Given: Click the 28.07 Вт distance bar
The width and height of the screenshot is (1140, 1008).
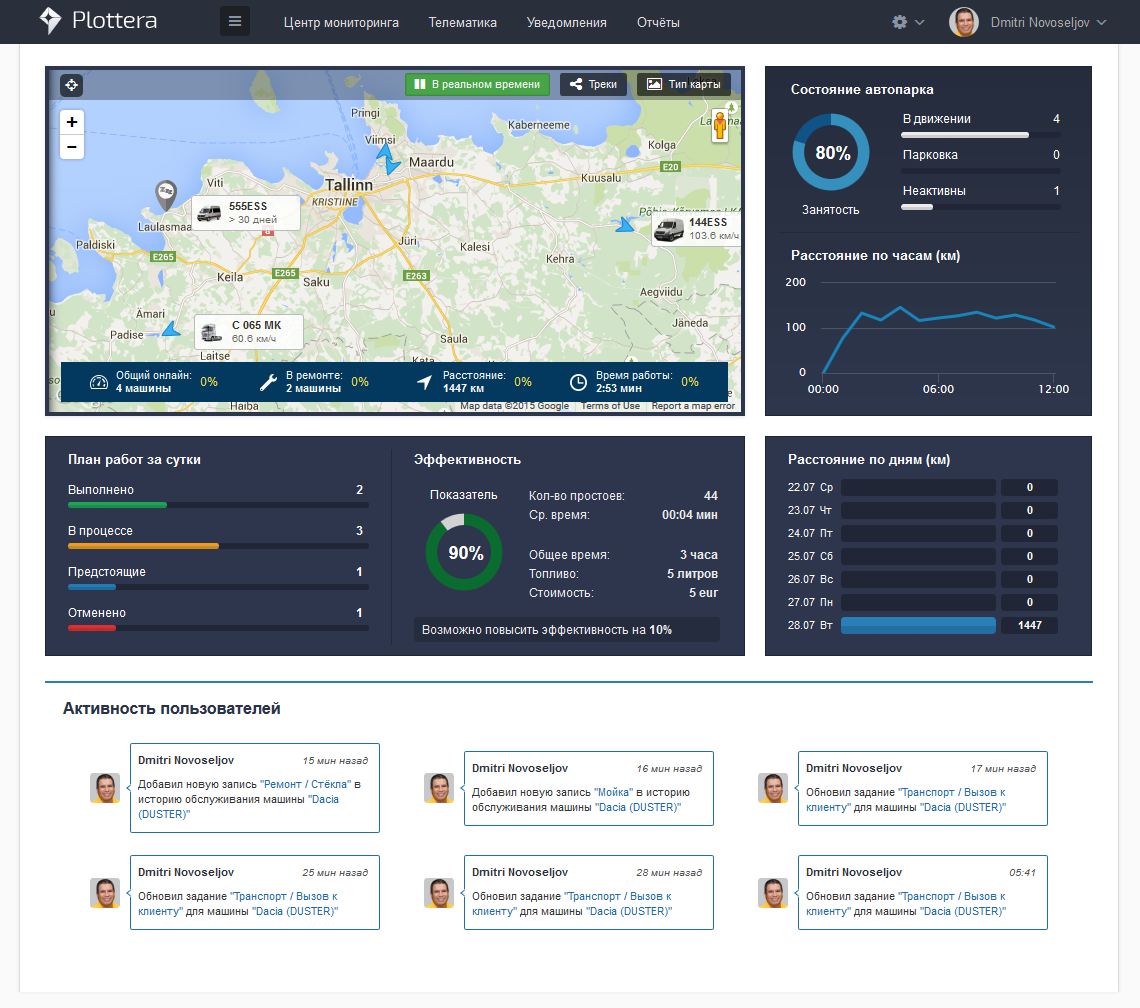Looking at the screenshot, I should click(x=918, y=625).
